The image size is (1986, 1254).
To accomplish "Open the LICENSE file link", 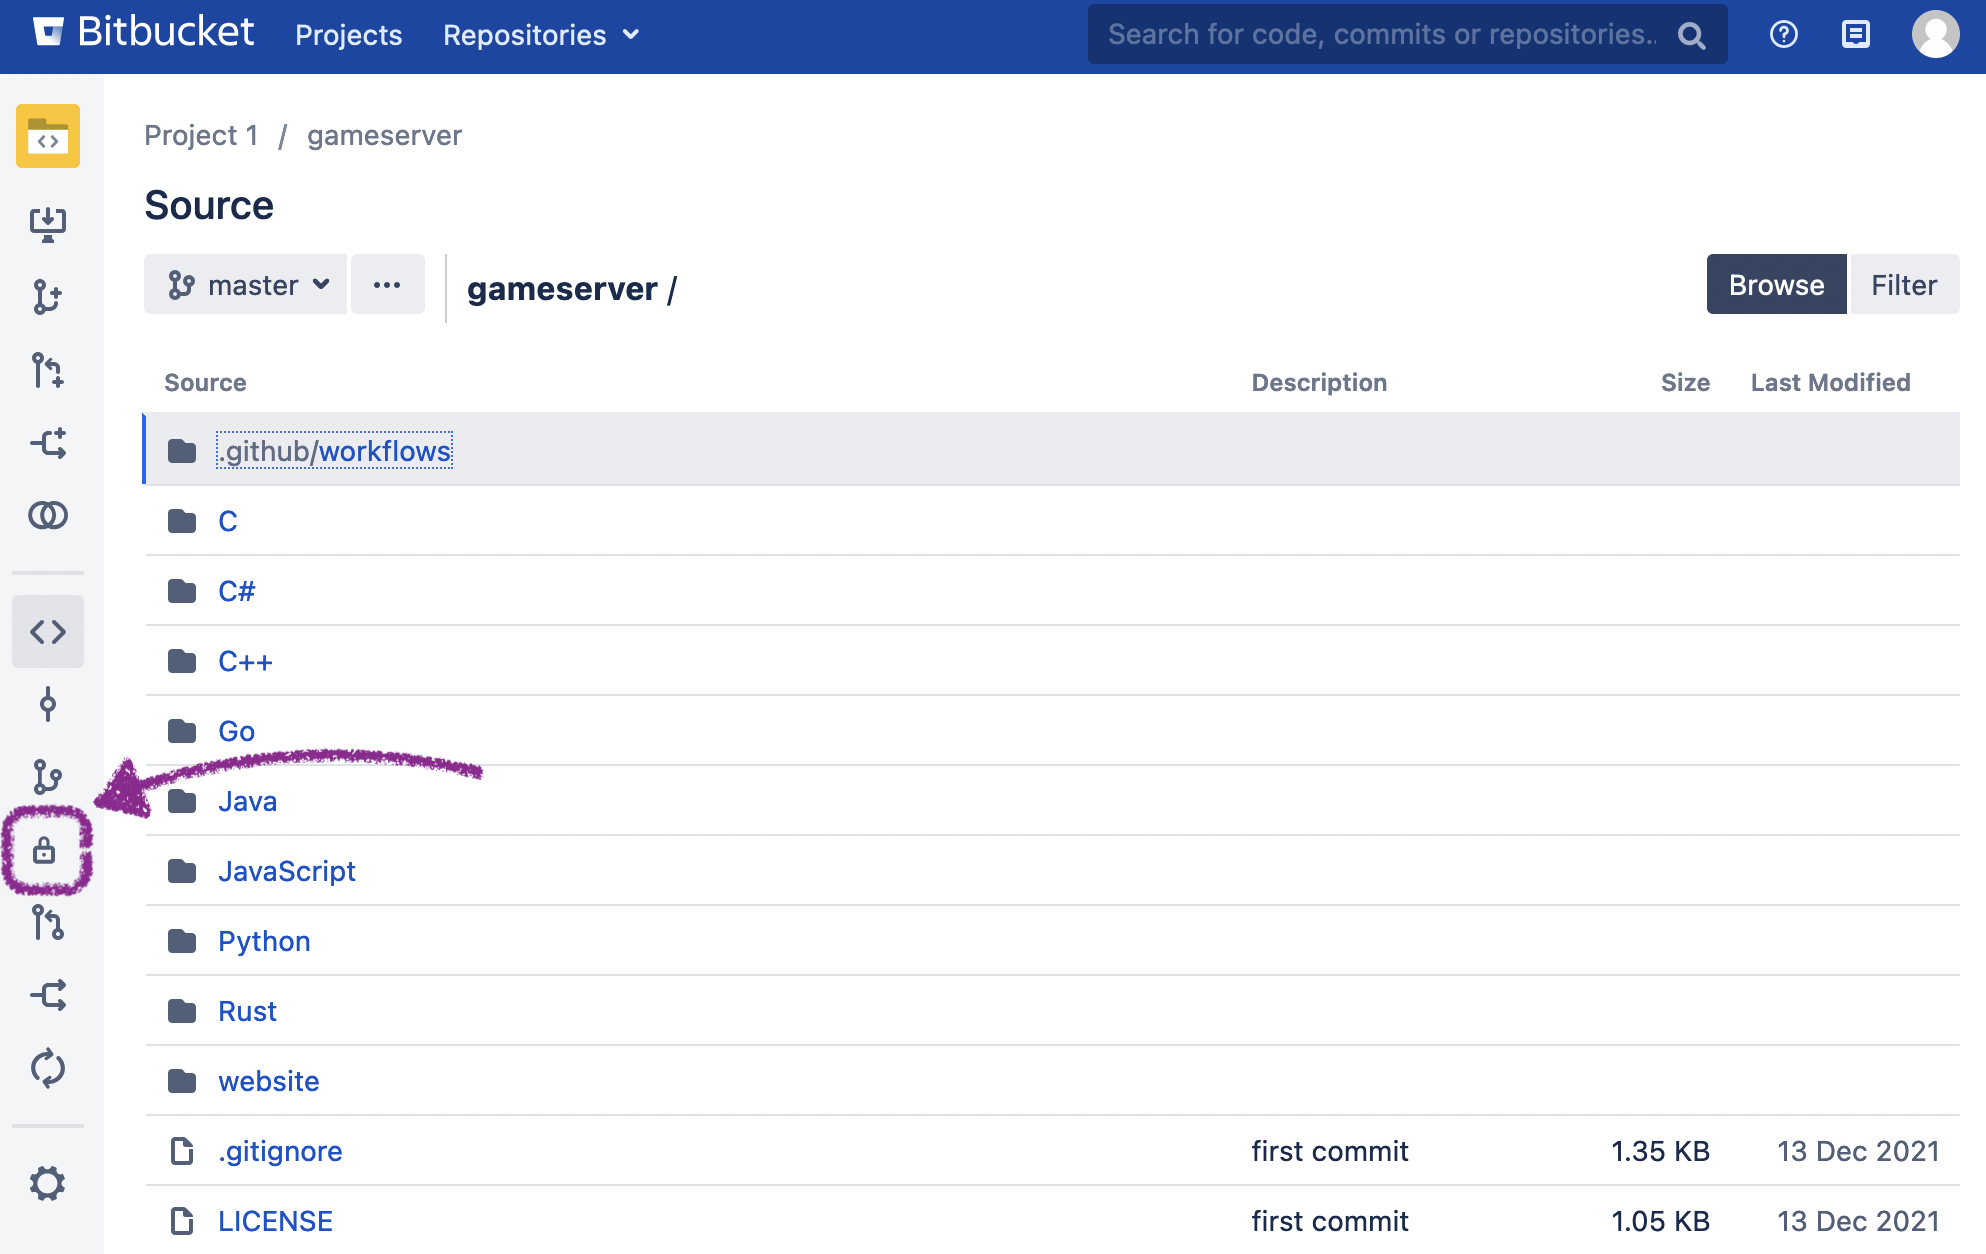I will tap(275, 1221).
